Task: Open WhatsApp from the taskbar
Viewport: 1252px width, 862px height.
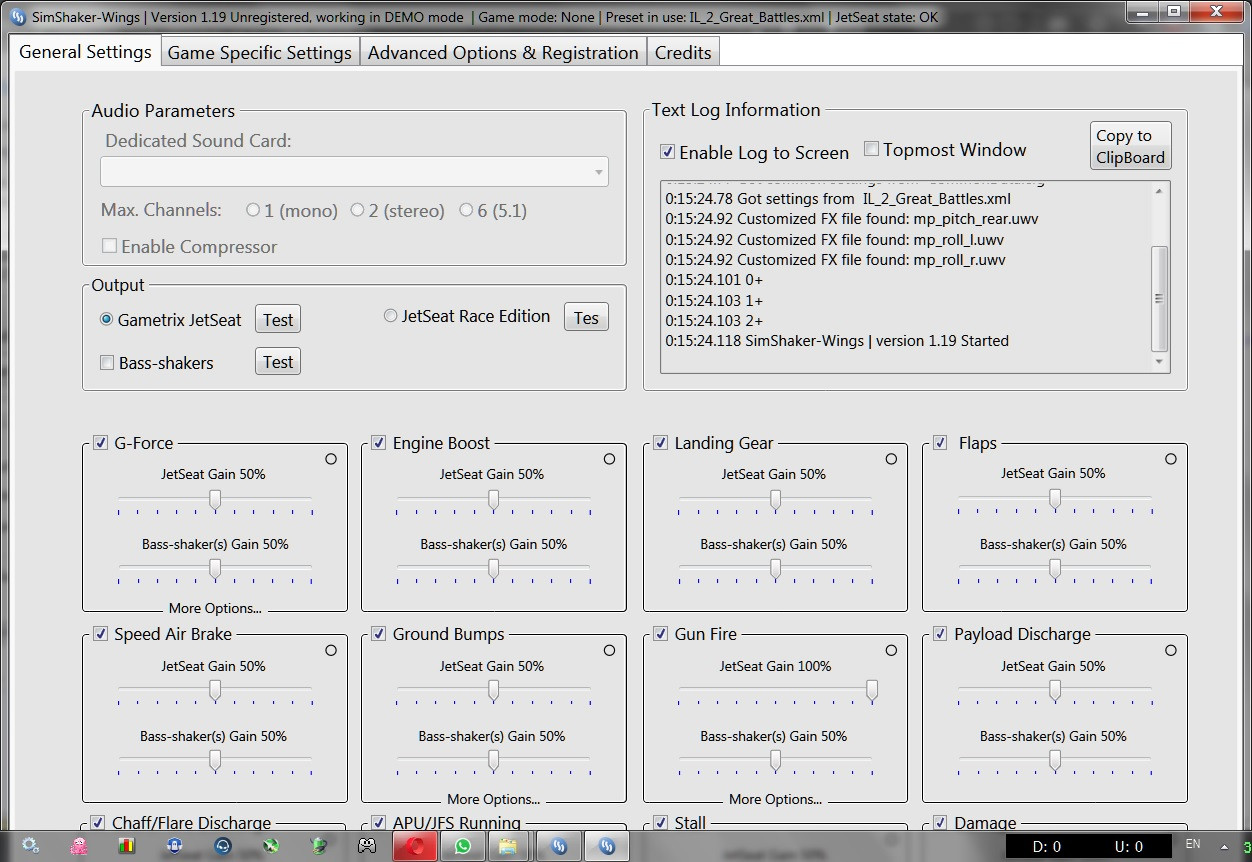Action: click(462, 846)
